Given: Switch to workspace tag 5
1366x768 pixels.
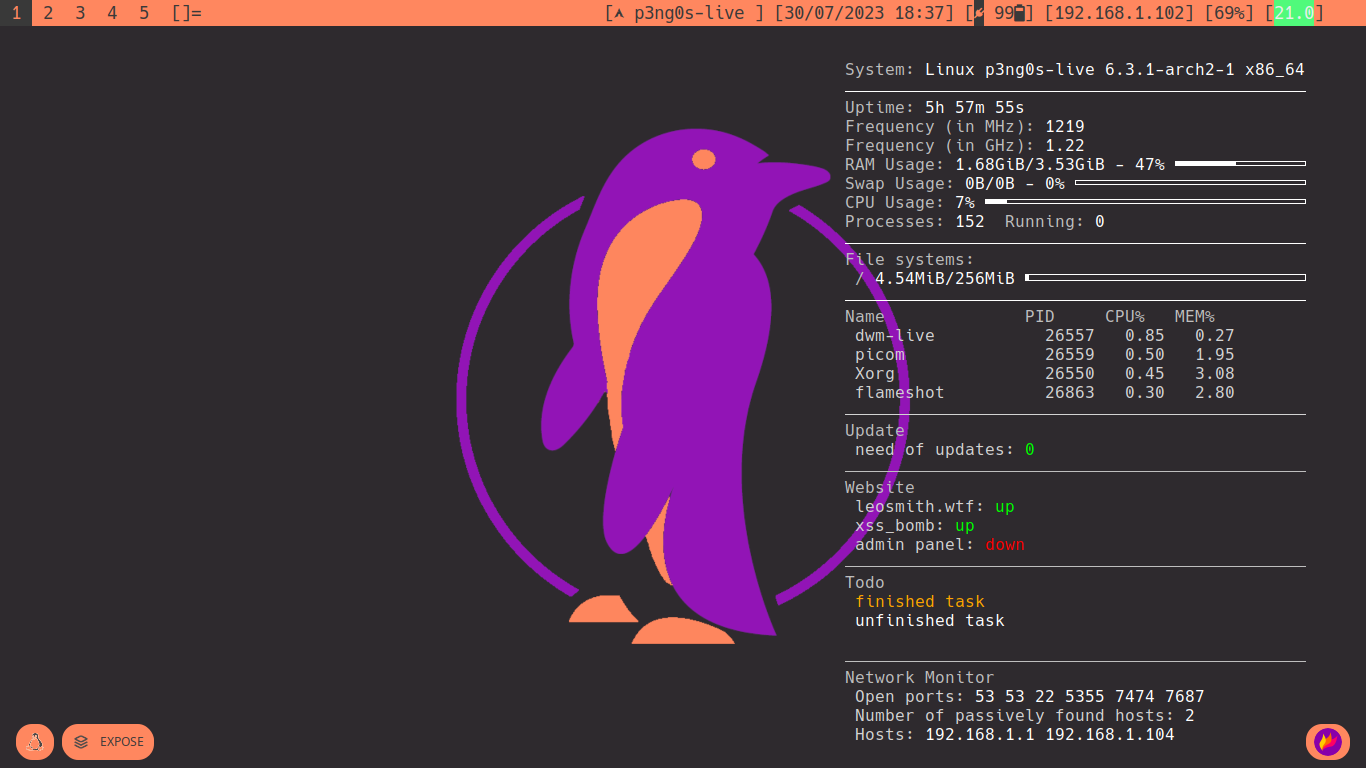Looking at the screenshot, I should (x=144, y=13).
